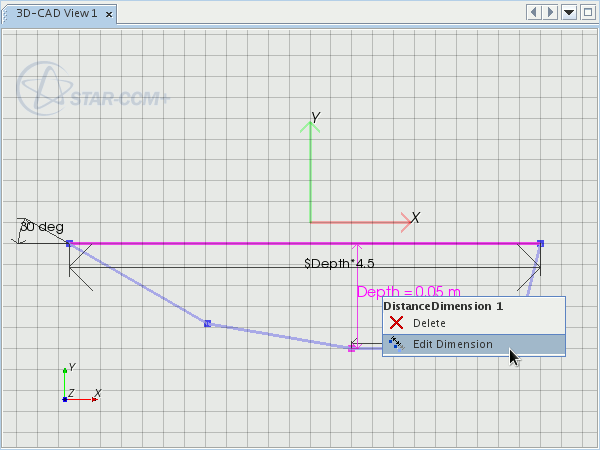Choose Edit Dimension from the context menu

click(x=474, y=344)
